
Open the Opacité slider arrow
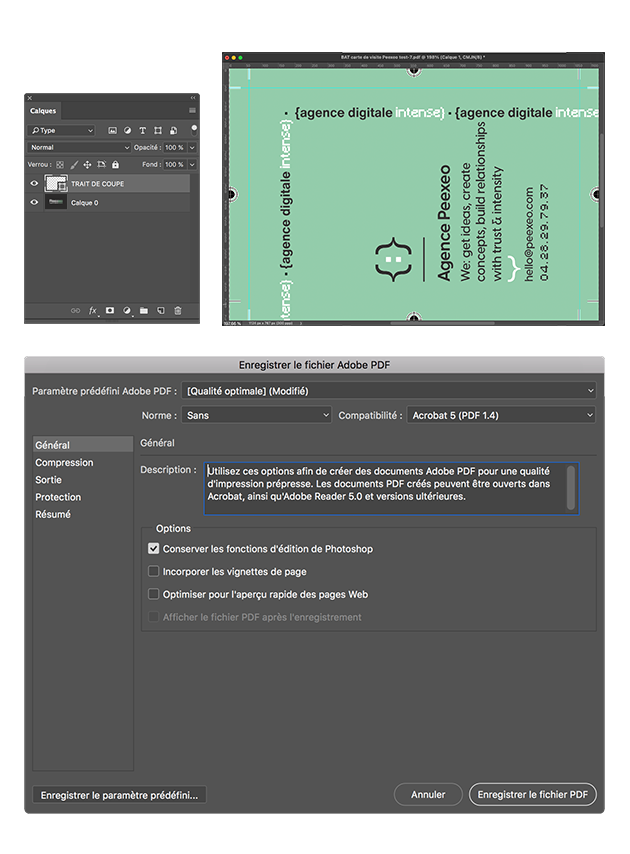point(192,148)
